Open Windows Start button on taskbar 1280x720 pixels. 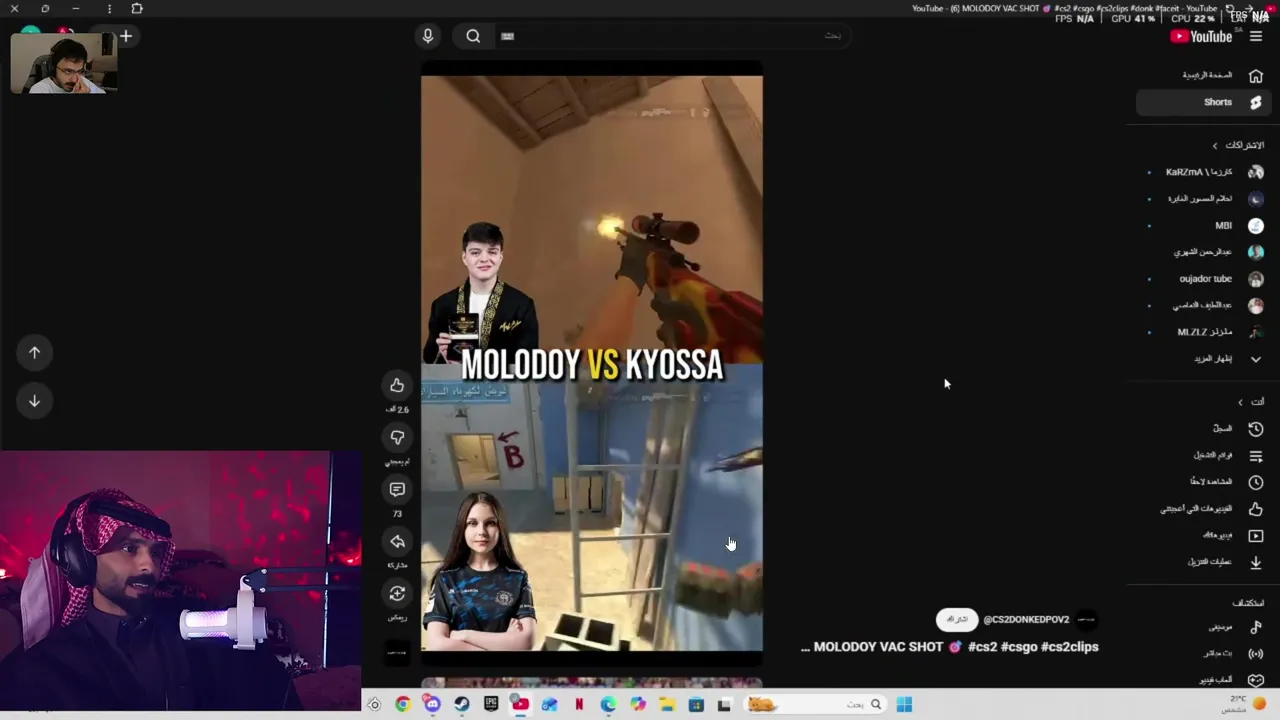[904, 705]
